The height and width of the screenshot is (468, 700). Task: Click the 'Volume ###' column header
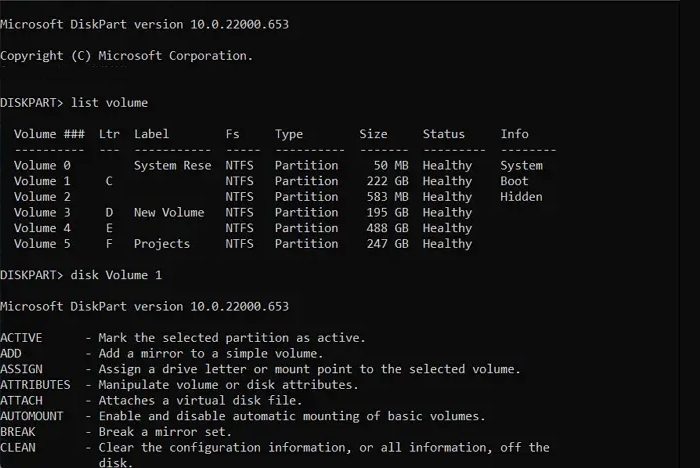click(x=49, y=134)
